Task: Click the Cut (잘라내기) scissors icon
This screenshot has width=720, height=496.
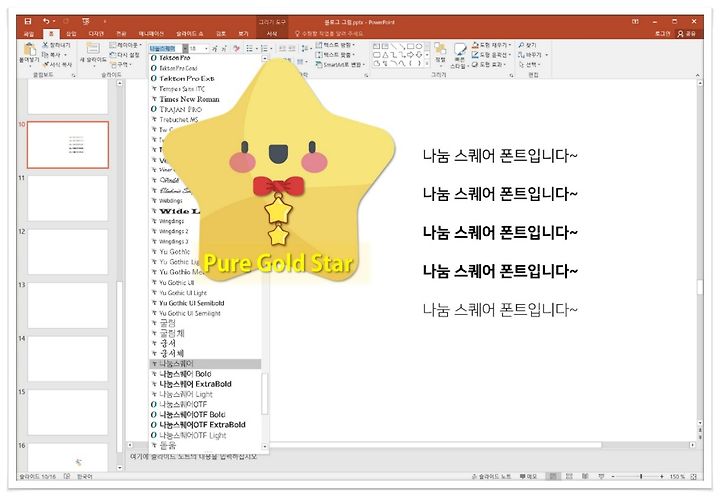Action: 45,45
